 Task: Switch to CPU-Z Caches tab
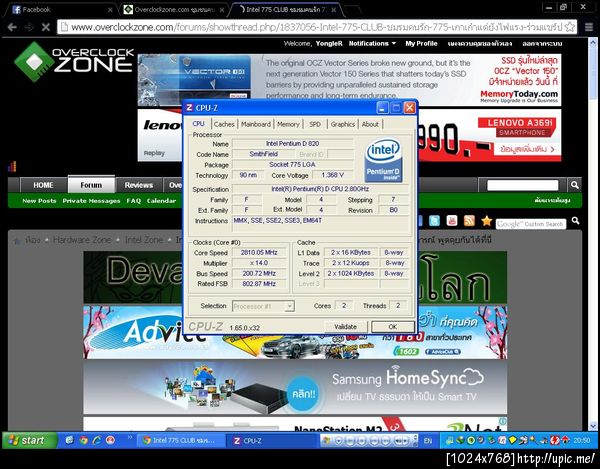224,124
